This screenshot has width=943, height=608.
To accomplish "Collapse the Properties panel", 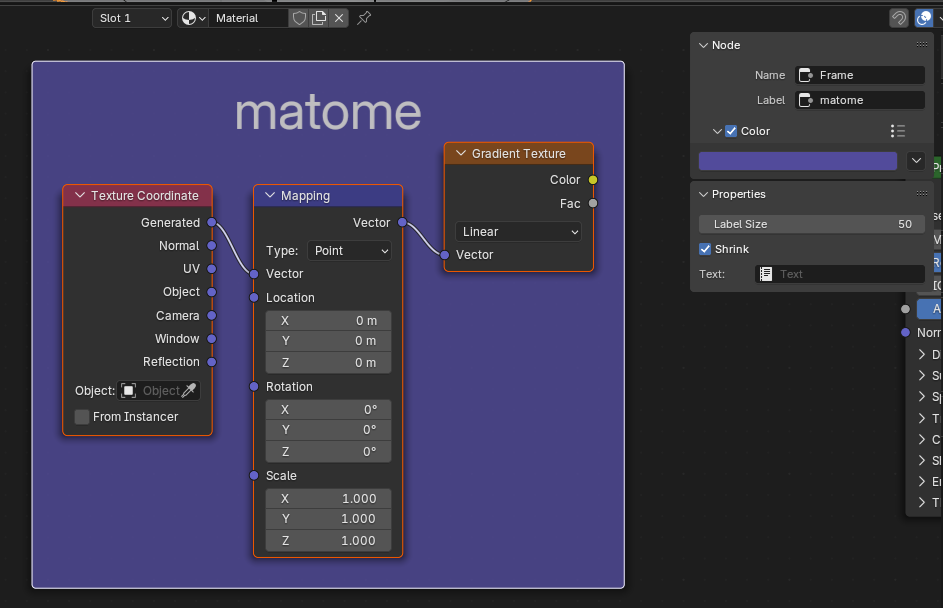I will pos(703,194).
